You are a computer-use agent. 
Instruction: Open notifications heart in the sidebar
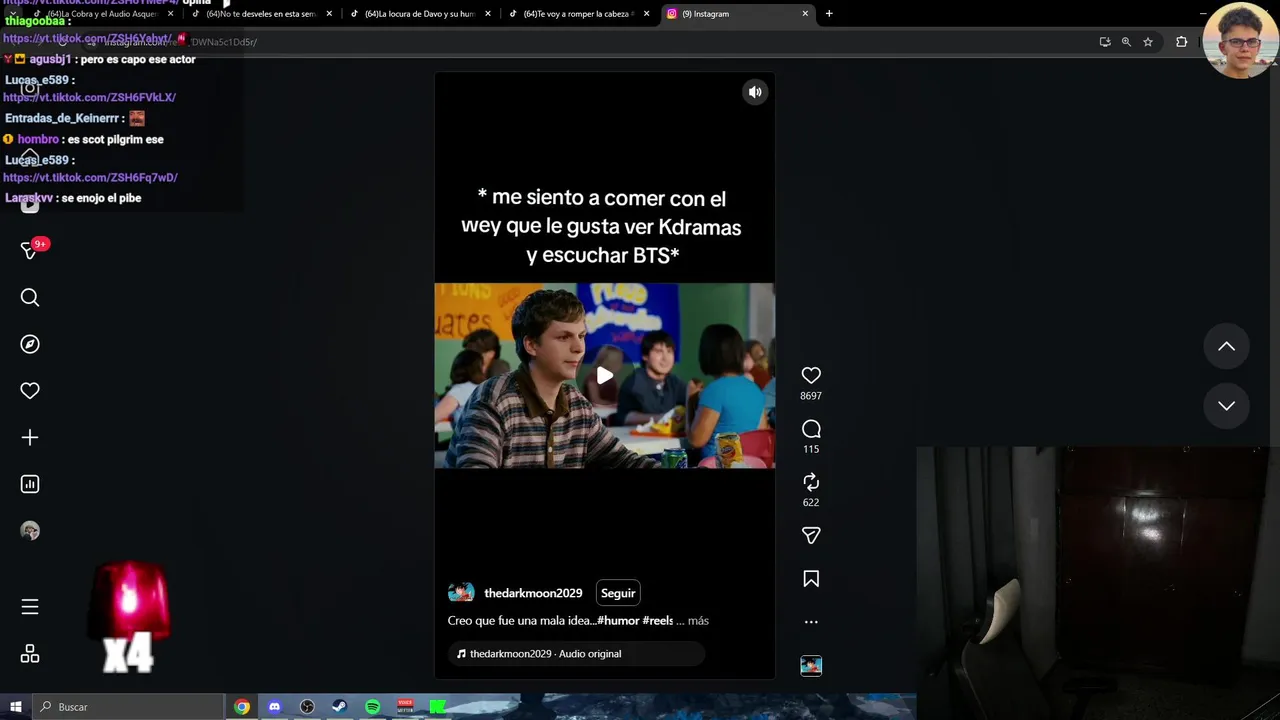click(30, 391)
